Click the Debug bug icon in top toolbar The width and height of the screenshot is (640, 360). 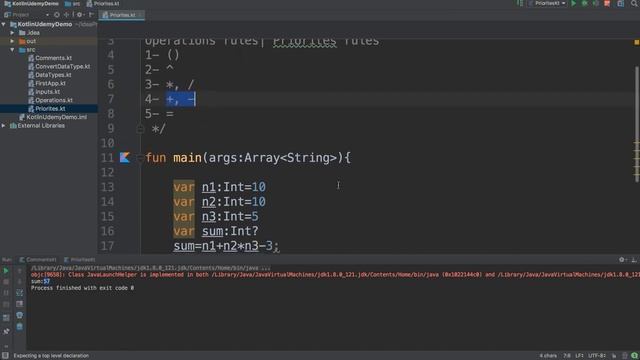coord(584,4)
